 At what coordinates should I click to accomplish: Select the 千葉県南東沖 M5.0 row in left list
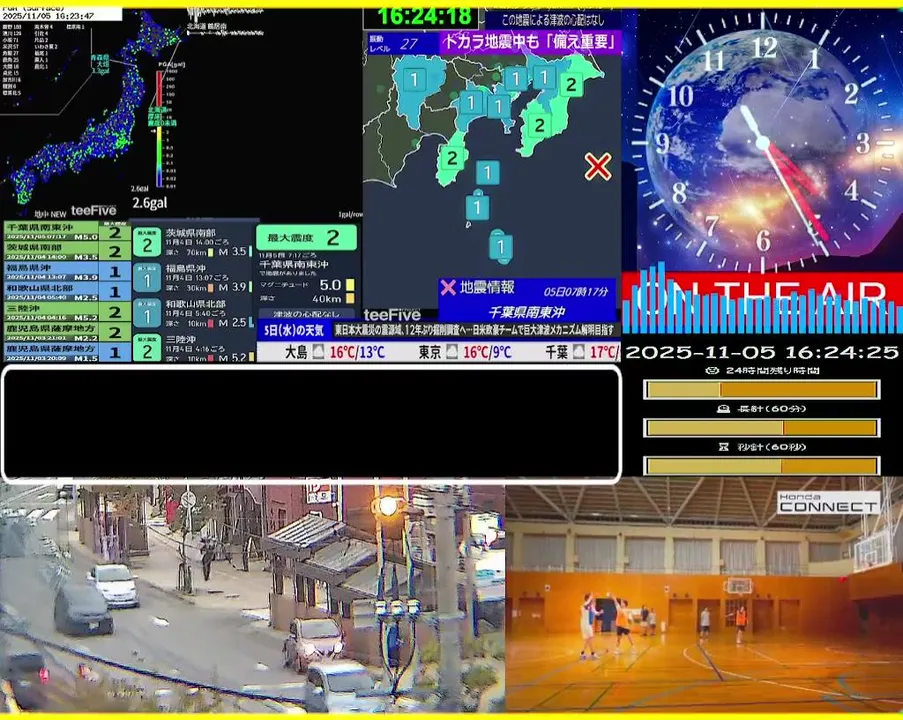pos(67,232)
